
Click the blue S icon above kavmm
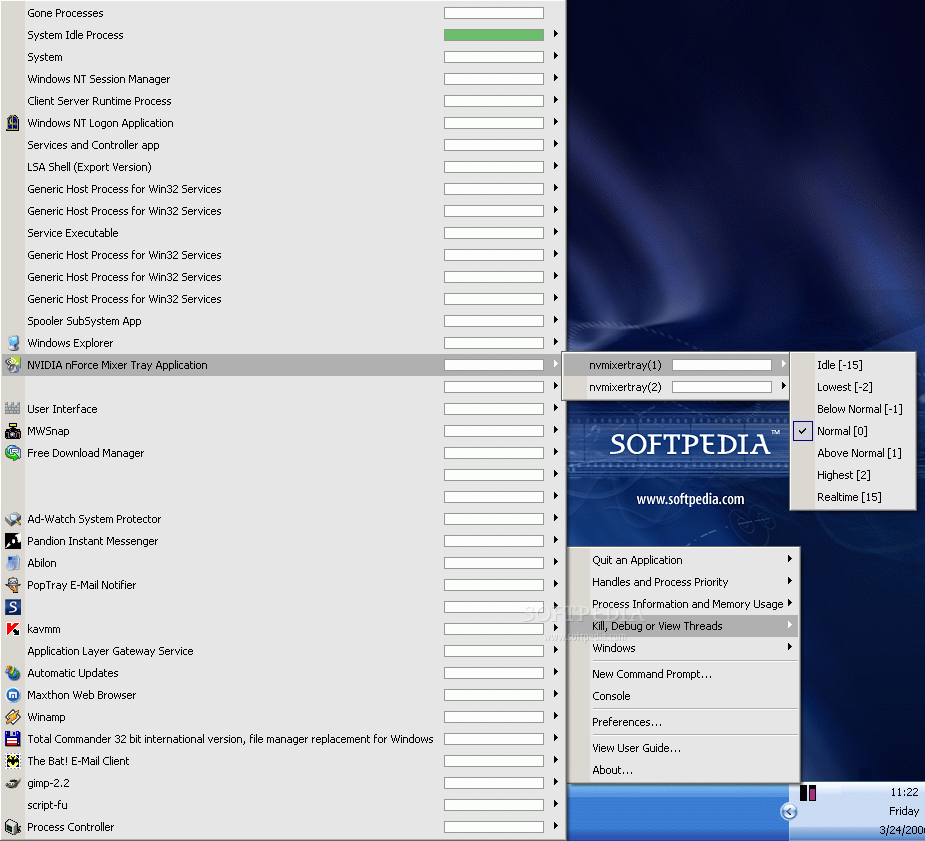[x=12, y=607]
